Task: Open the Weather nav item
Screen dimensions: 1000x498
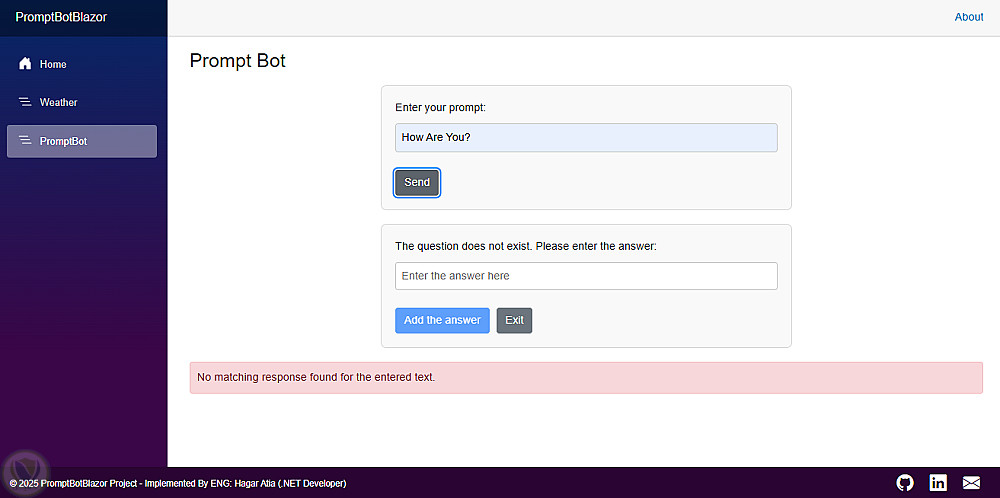Action: [58, 102]
